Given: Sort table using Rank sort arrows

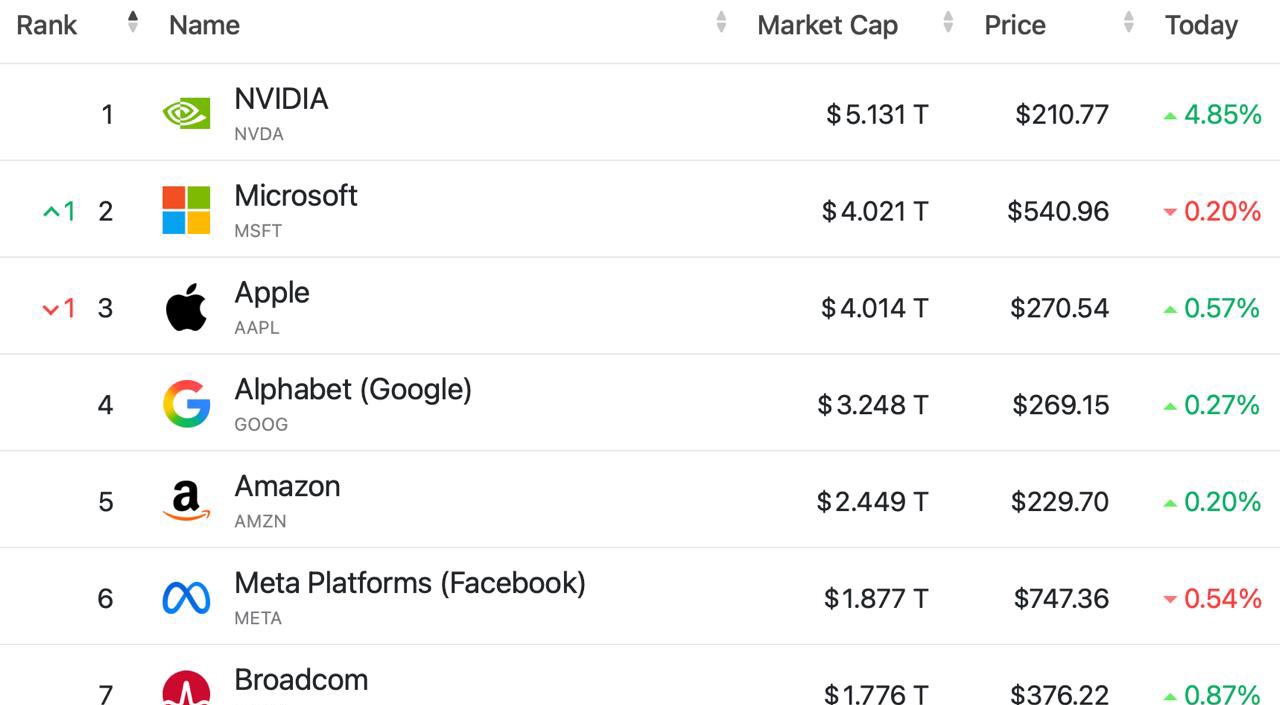Looking at the screenshot, I should 133,23.
